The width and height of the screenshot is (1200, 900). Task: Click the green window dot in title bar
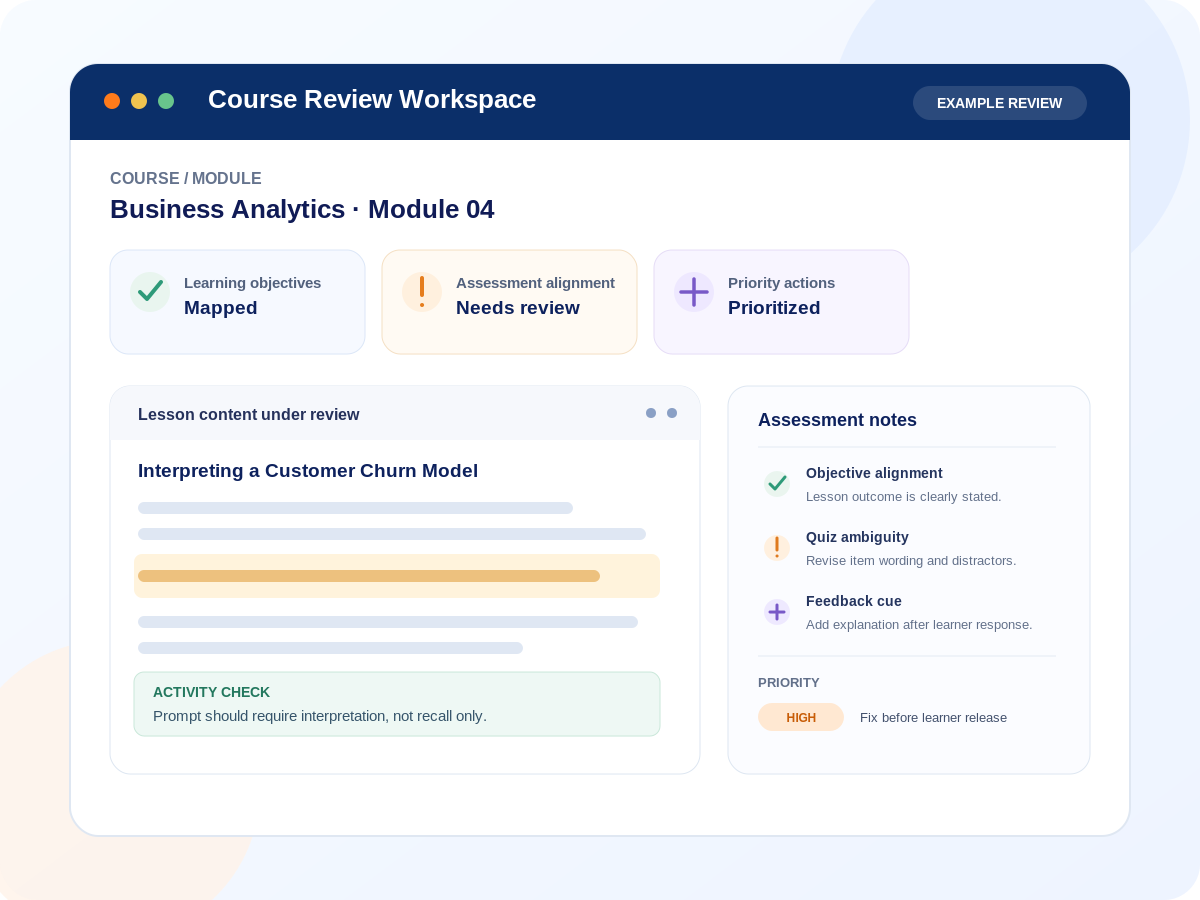[x=166, y=101]
